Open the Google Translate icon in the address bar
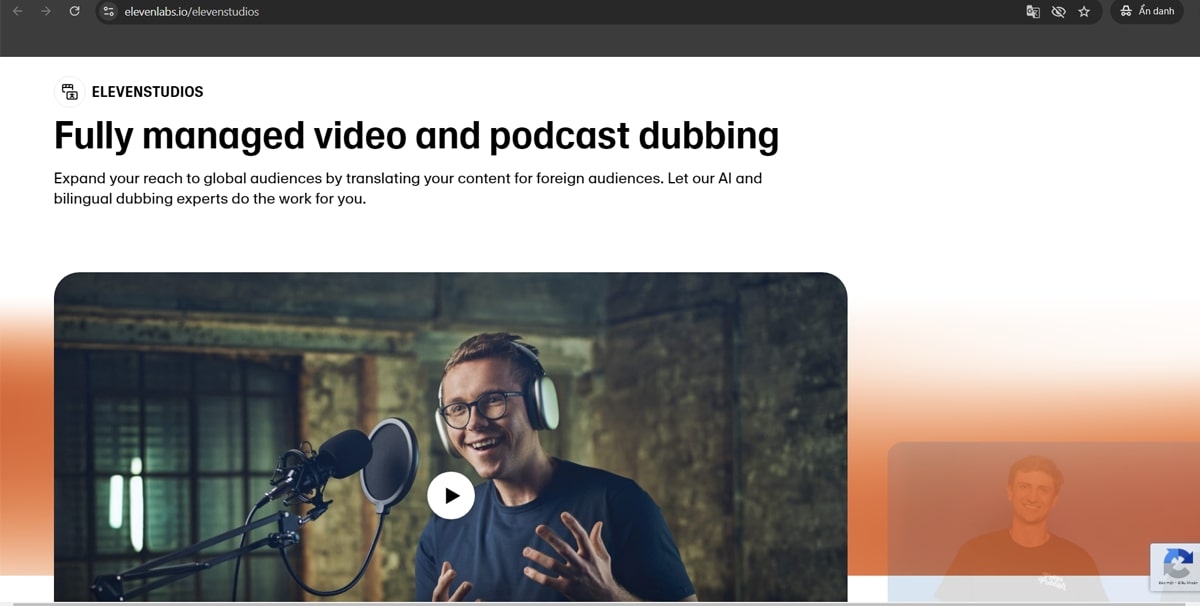Viewport: 1200px width, 606px height. (1033, 11)
